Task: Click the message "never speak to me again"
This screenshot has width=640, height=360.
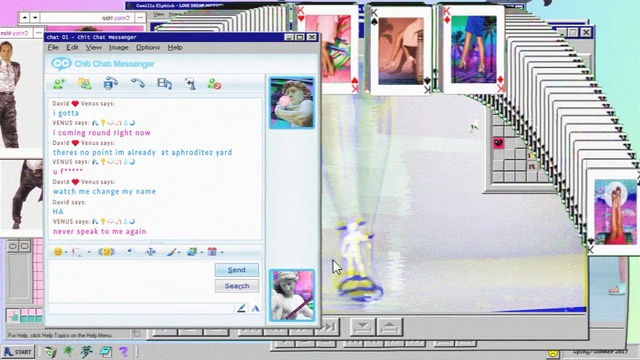Action: (100, 231)
